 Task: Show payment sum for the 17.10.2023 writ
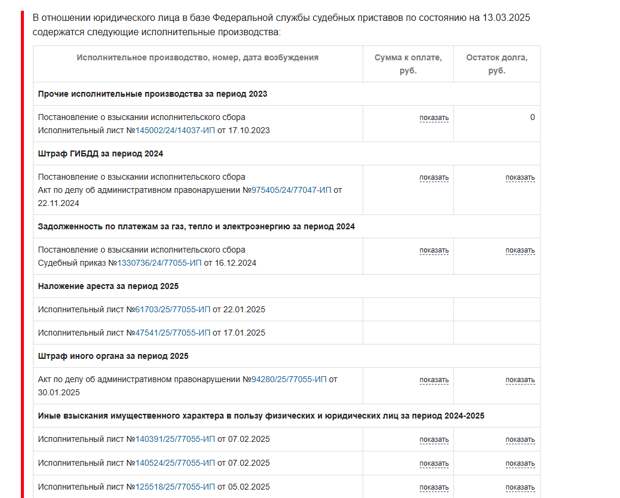[434, 118]
